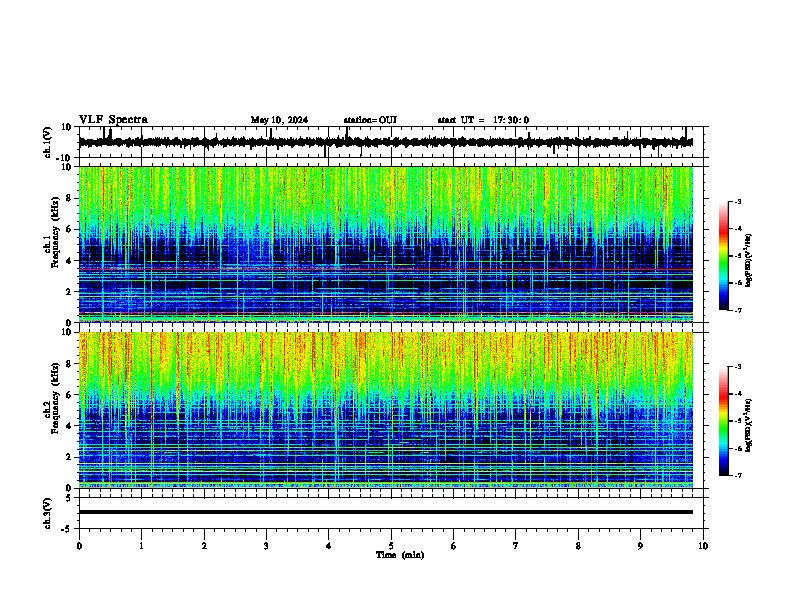Click the ch.2 color scale bar
Image resolution: width=792 pixels, height=612 pixels.
coord(724,421)
